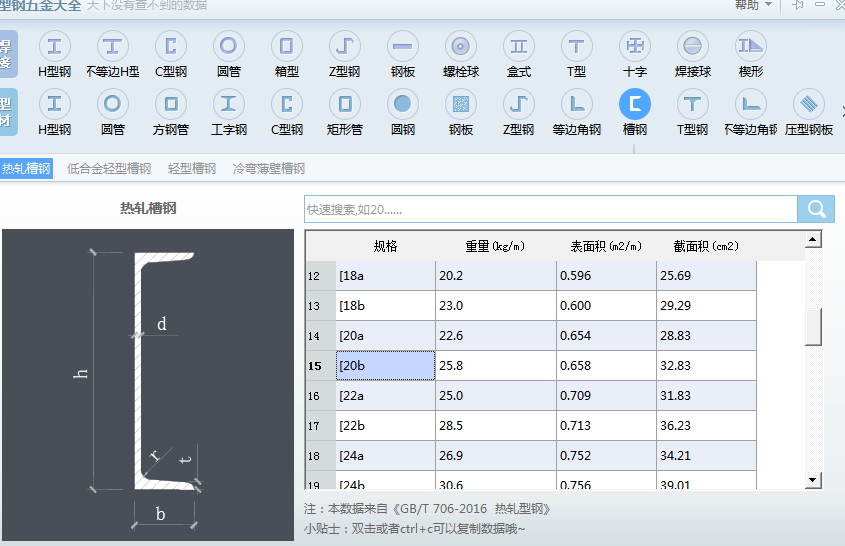845x546 pixels.
Task: Select the 螺栓球 bolt ball icon
Action: tap(460, 46)
